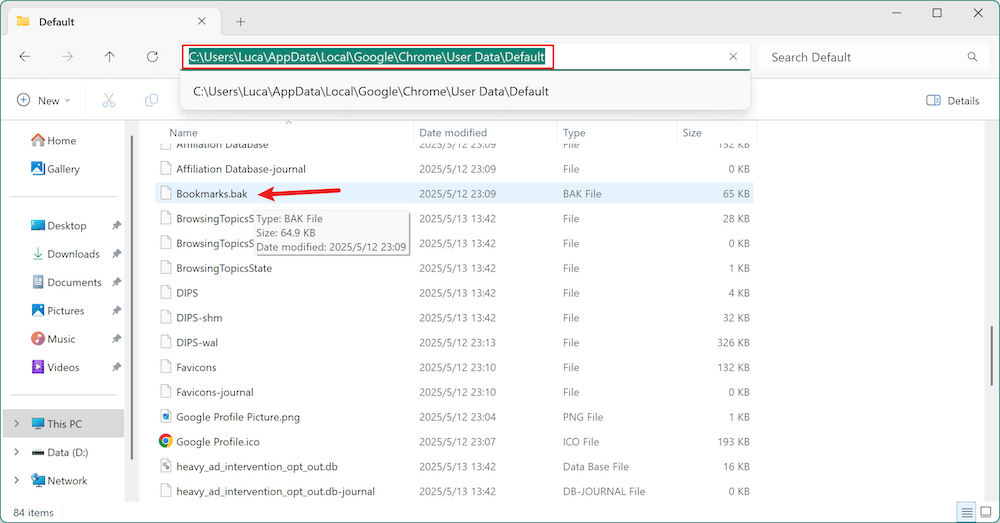The width and height of the screenshot is (1000, 523).
Task: Close the Default tab
Action: coord(202,21)
